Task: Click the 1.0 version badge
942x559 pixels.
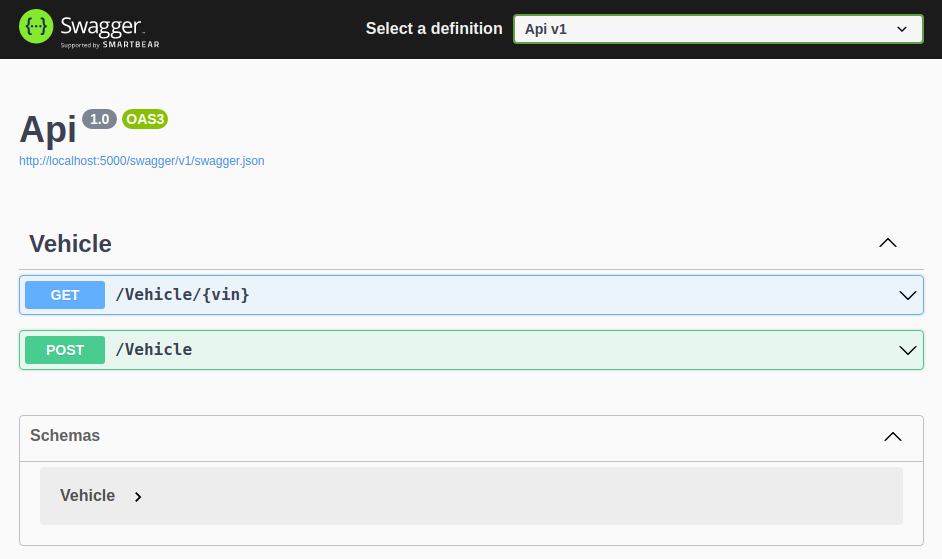Action: pyautogui.click(x=99, y=119)
